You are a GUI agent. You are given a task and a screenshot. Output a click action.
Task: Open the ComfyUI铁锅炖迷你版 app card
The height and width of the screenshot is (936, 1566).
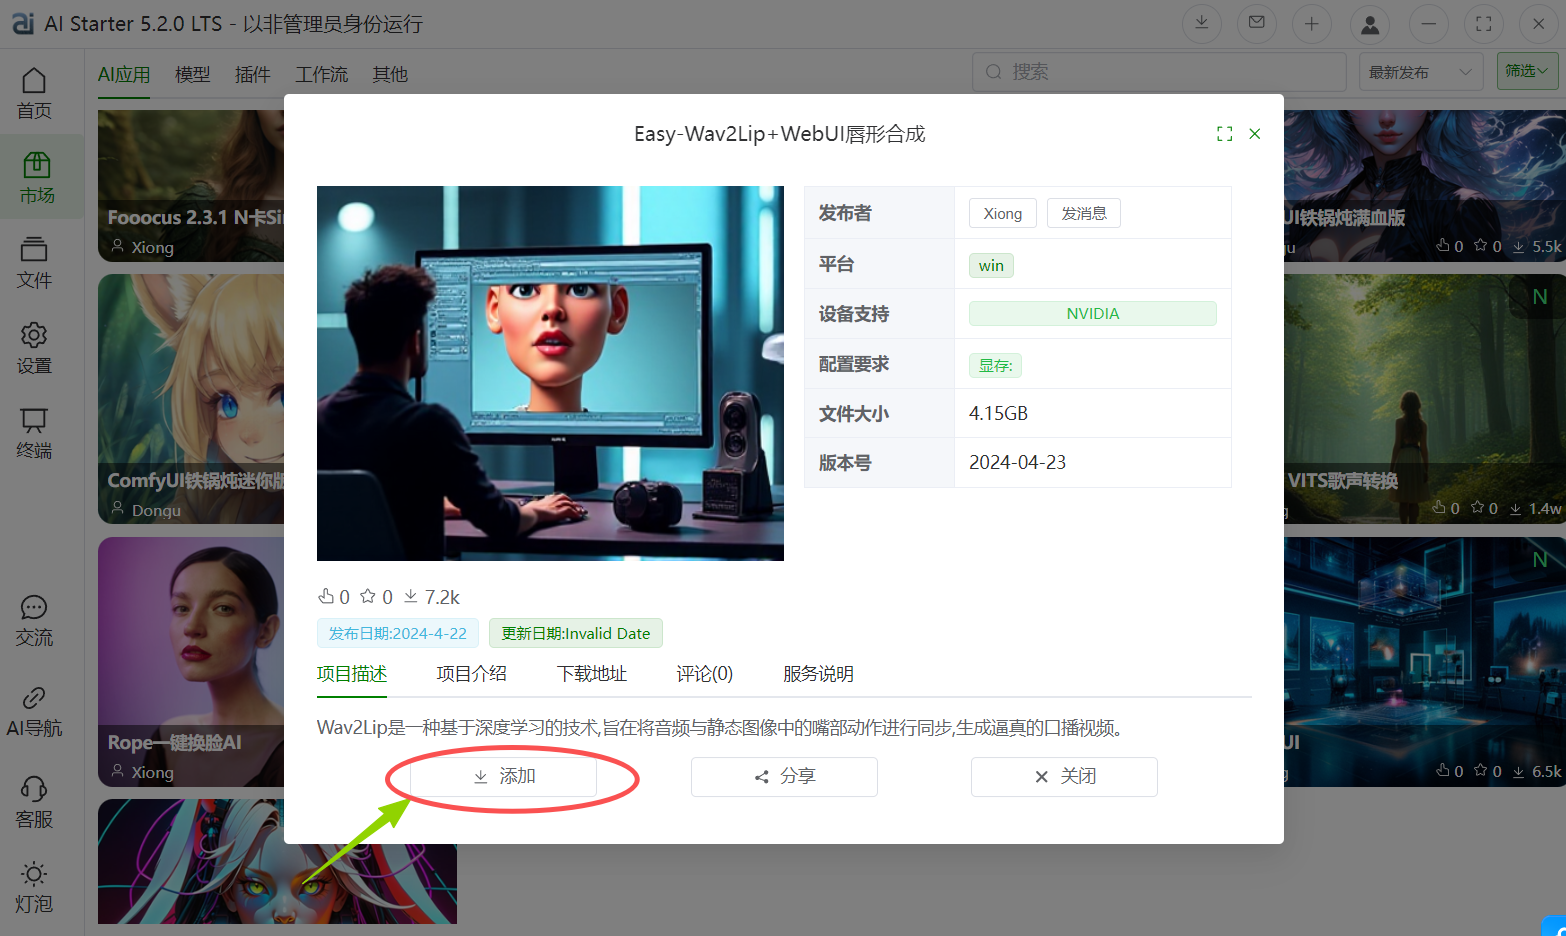(x=191, y=399)
